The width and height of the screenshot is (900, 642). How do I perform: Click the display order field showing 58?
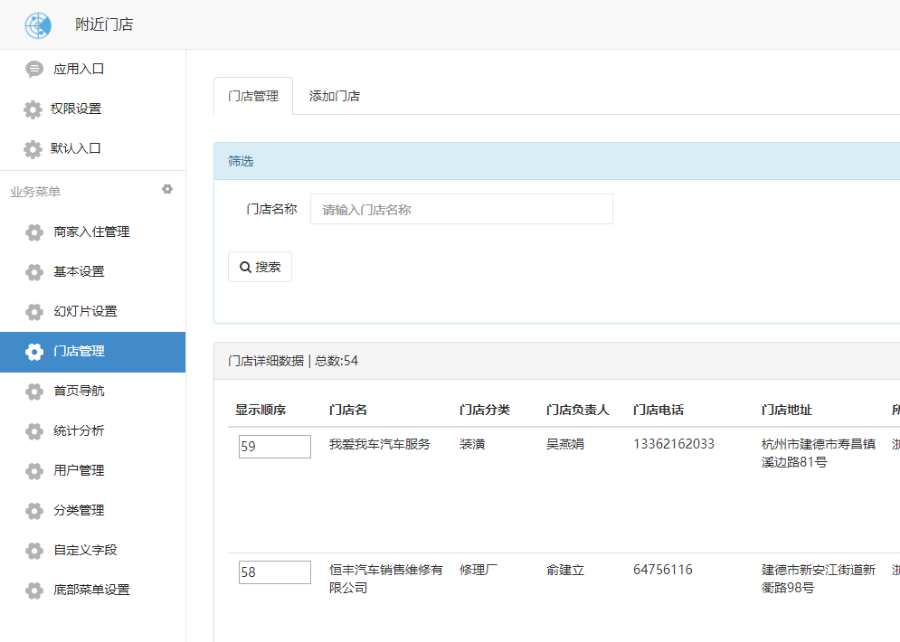pos(274,572)
